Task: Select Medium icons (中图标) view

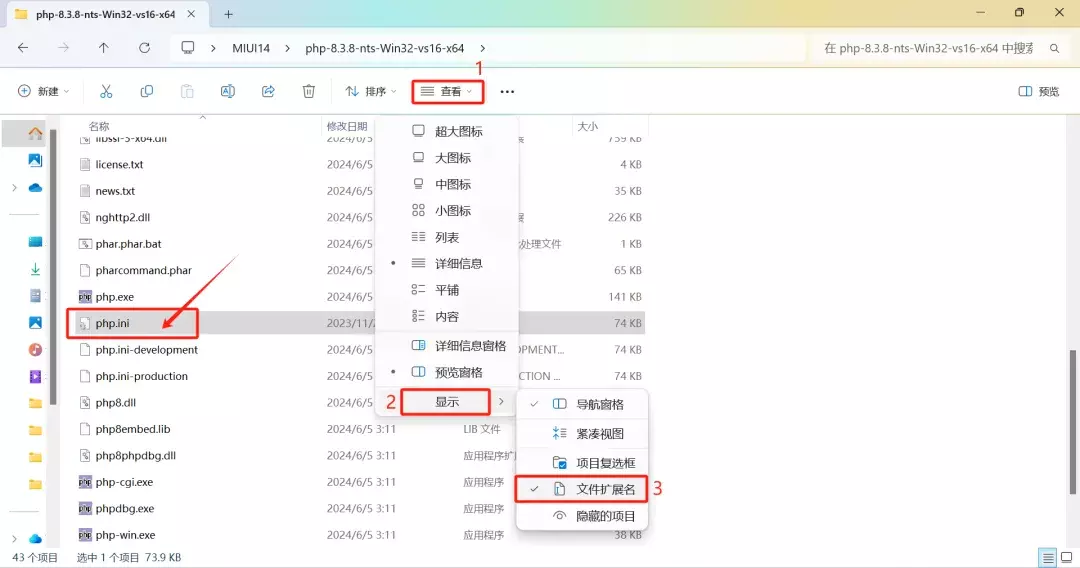Action: [446, 185]
